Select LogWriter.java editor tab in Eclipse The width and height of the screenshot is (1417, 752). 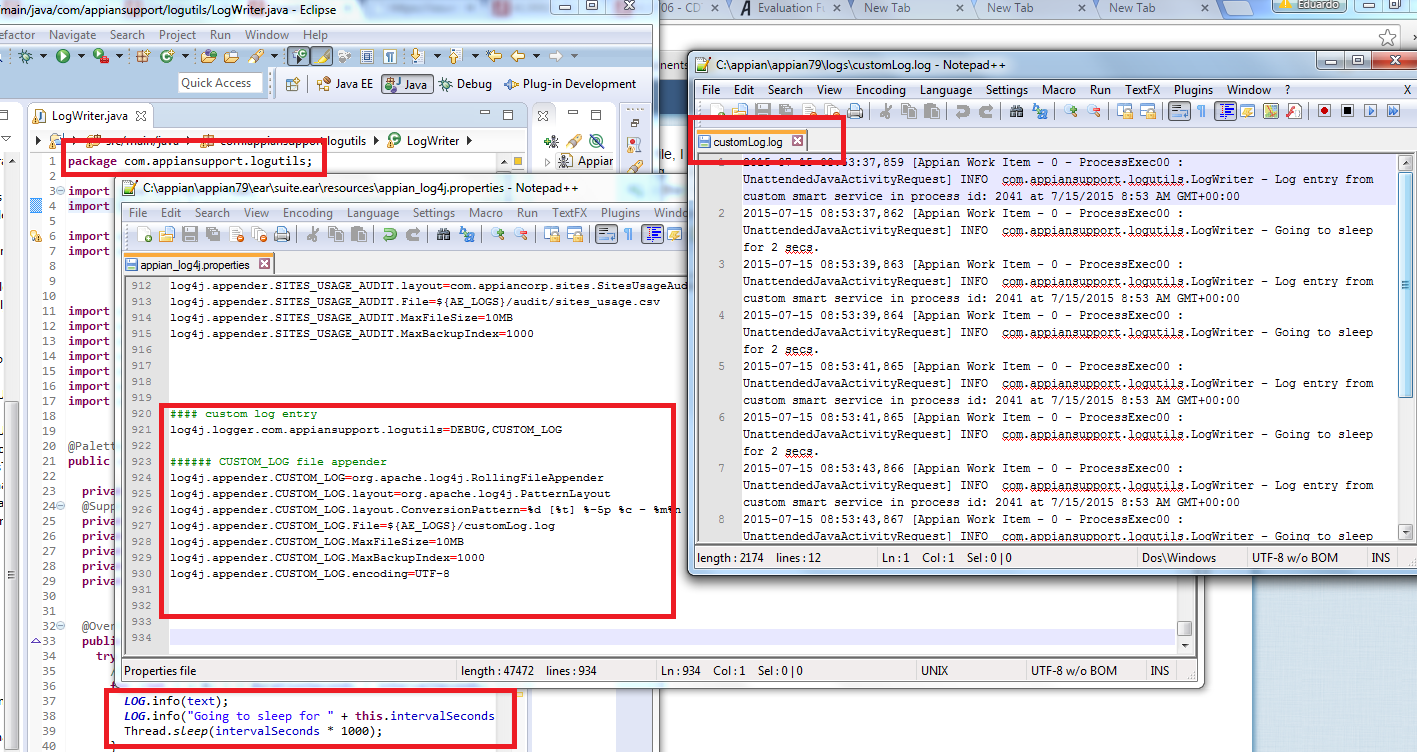click(x=90, y=116)
